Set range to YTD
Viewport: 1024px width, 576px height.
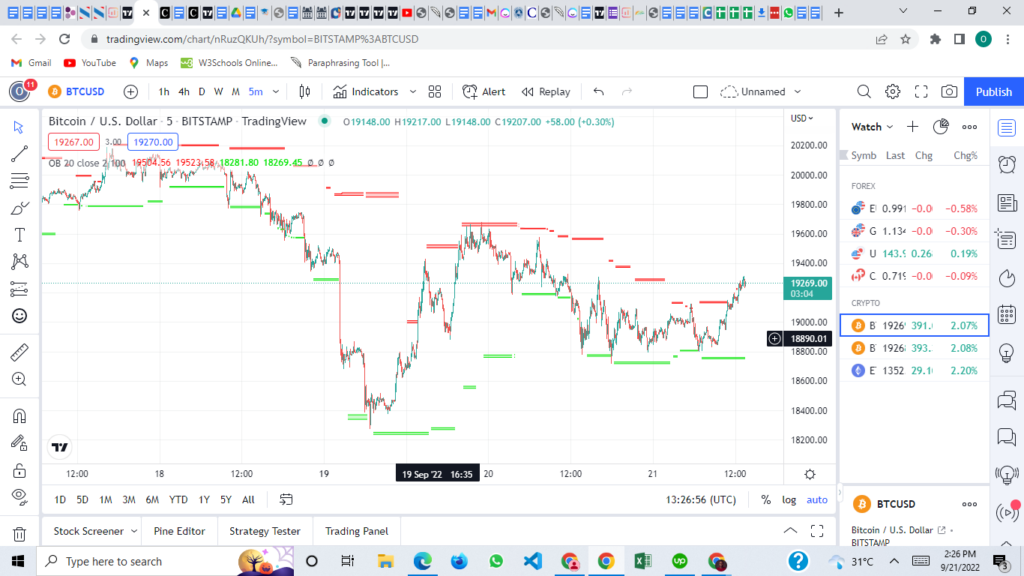coord(178,500)
